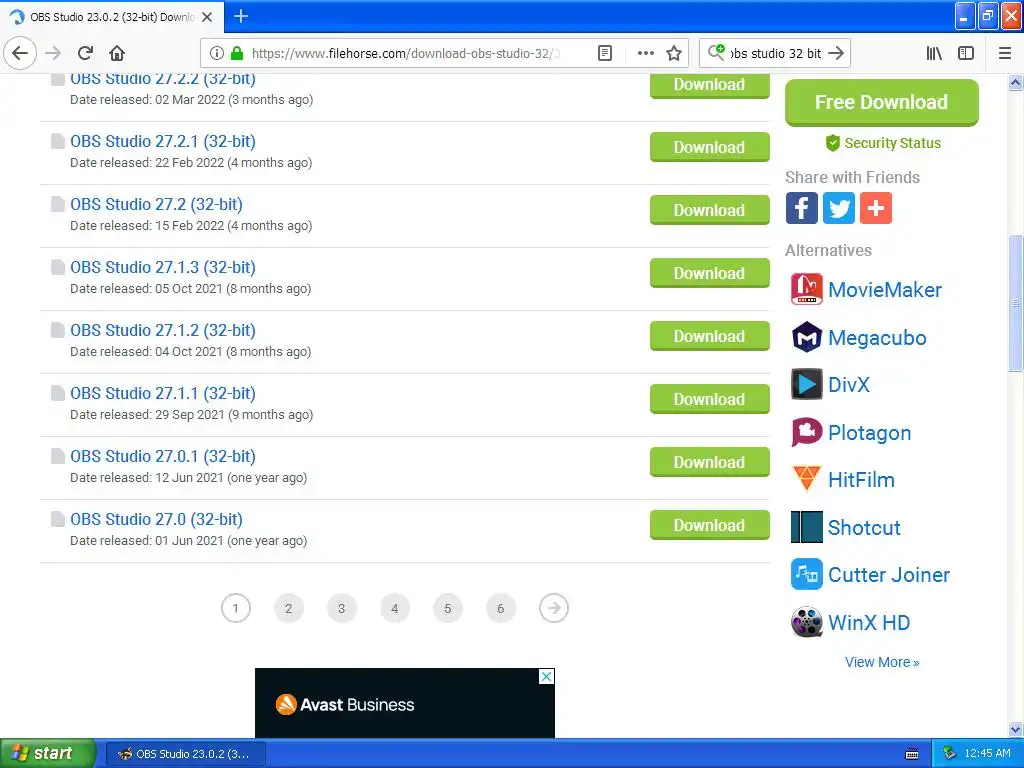Click the next page arrow in pagination
1024x768 pixels.
coord(554,609)
